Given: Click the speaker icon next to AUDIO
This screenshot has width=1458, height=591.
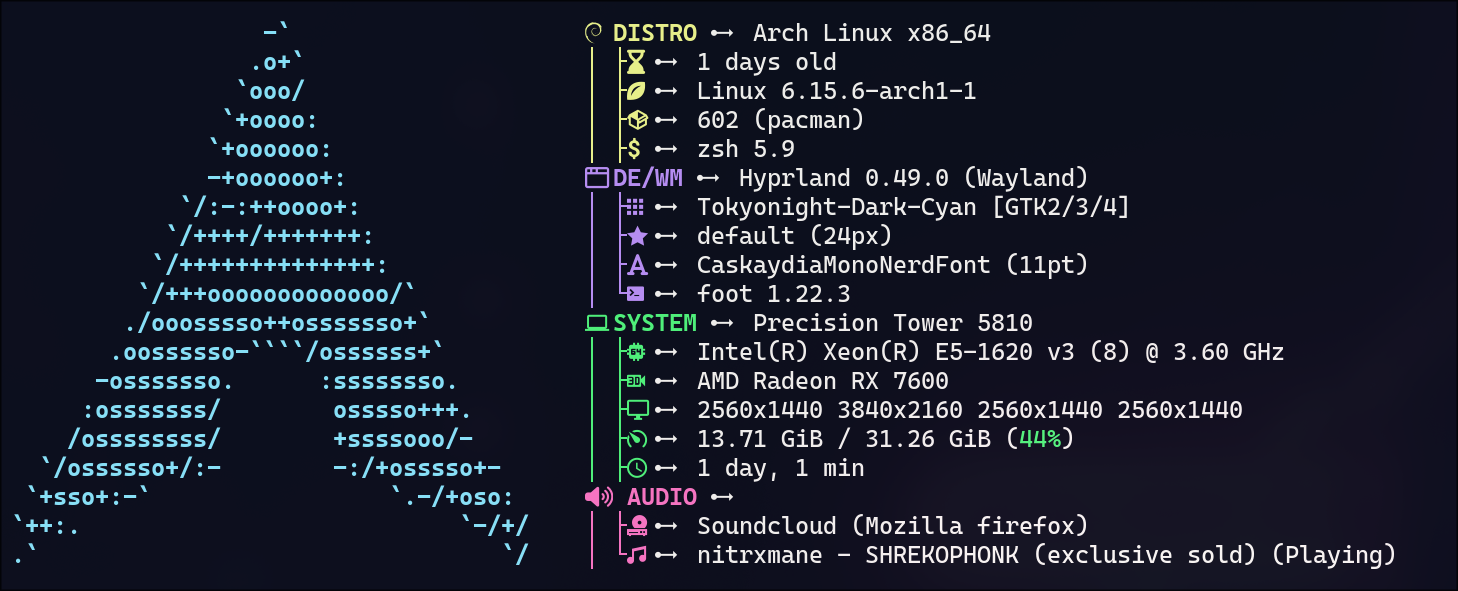Looking at the screenshot, I should click(598, 497).
